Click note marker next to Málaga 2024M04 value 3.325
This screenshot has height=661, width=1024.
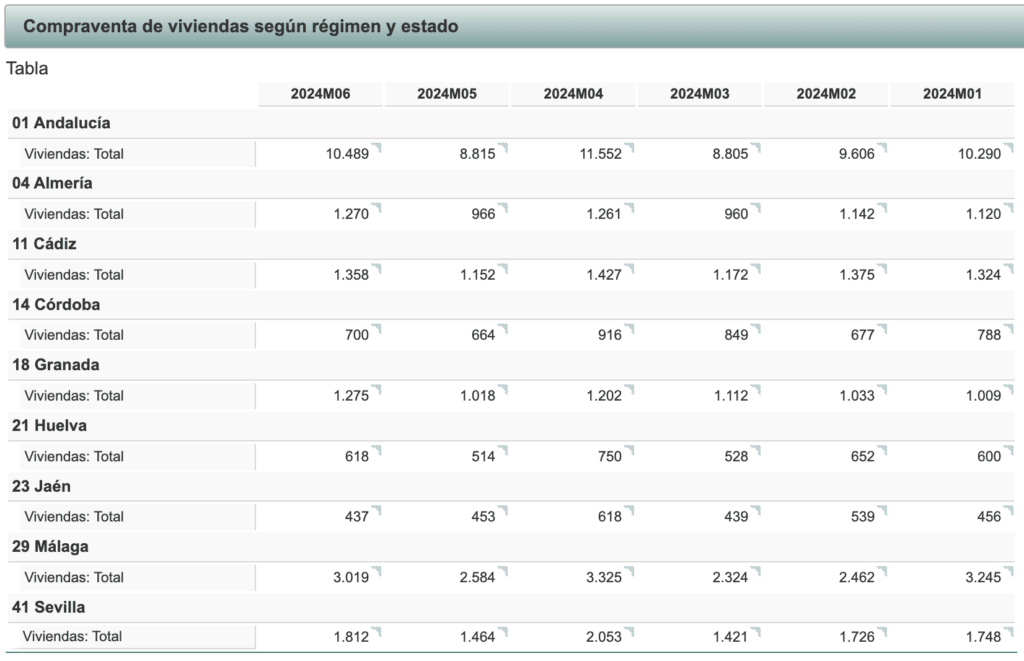[x=630, y=572]
